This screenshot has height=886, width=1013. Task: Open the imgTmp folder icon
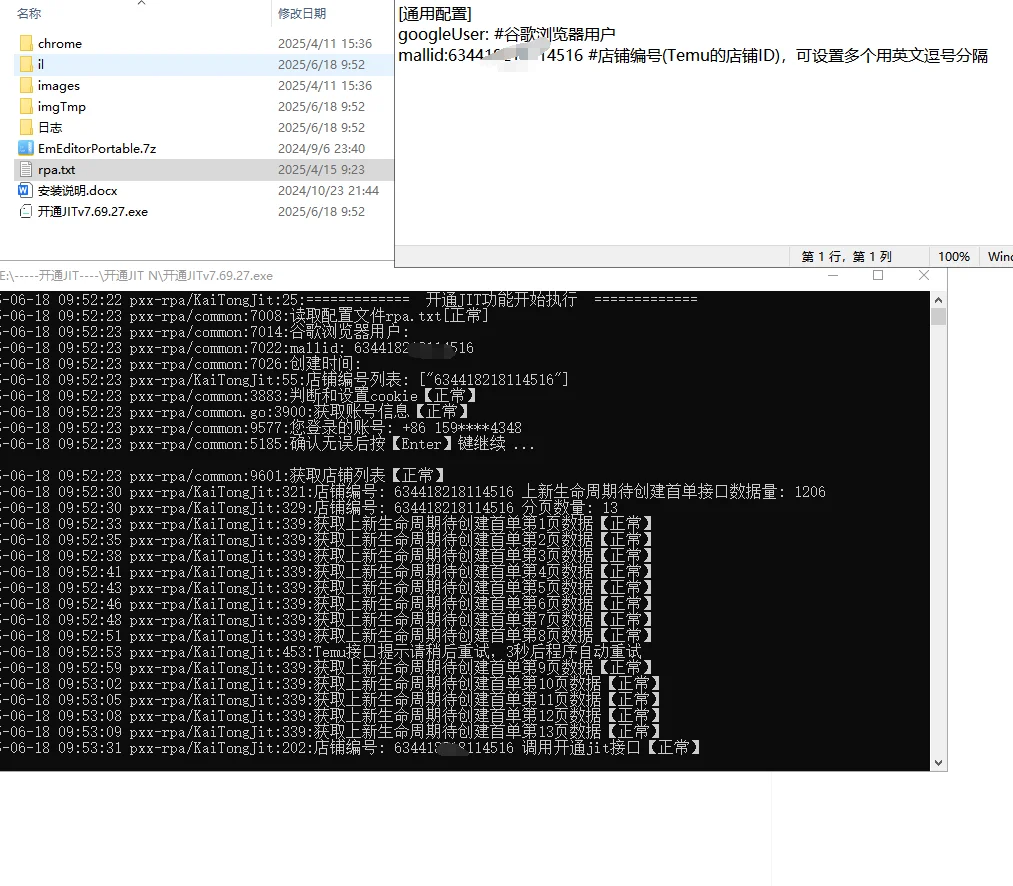(26, 107)
